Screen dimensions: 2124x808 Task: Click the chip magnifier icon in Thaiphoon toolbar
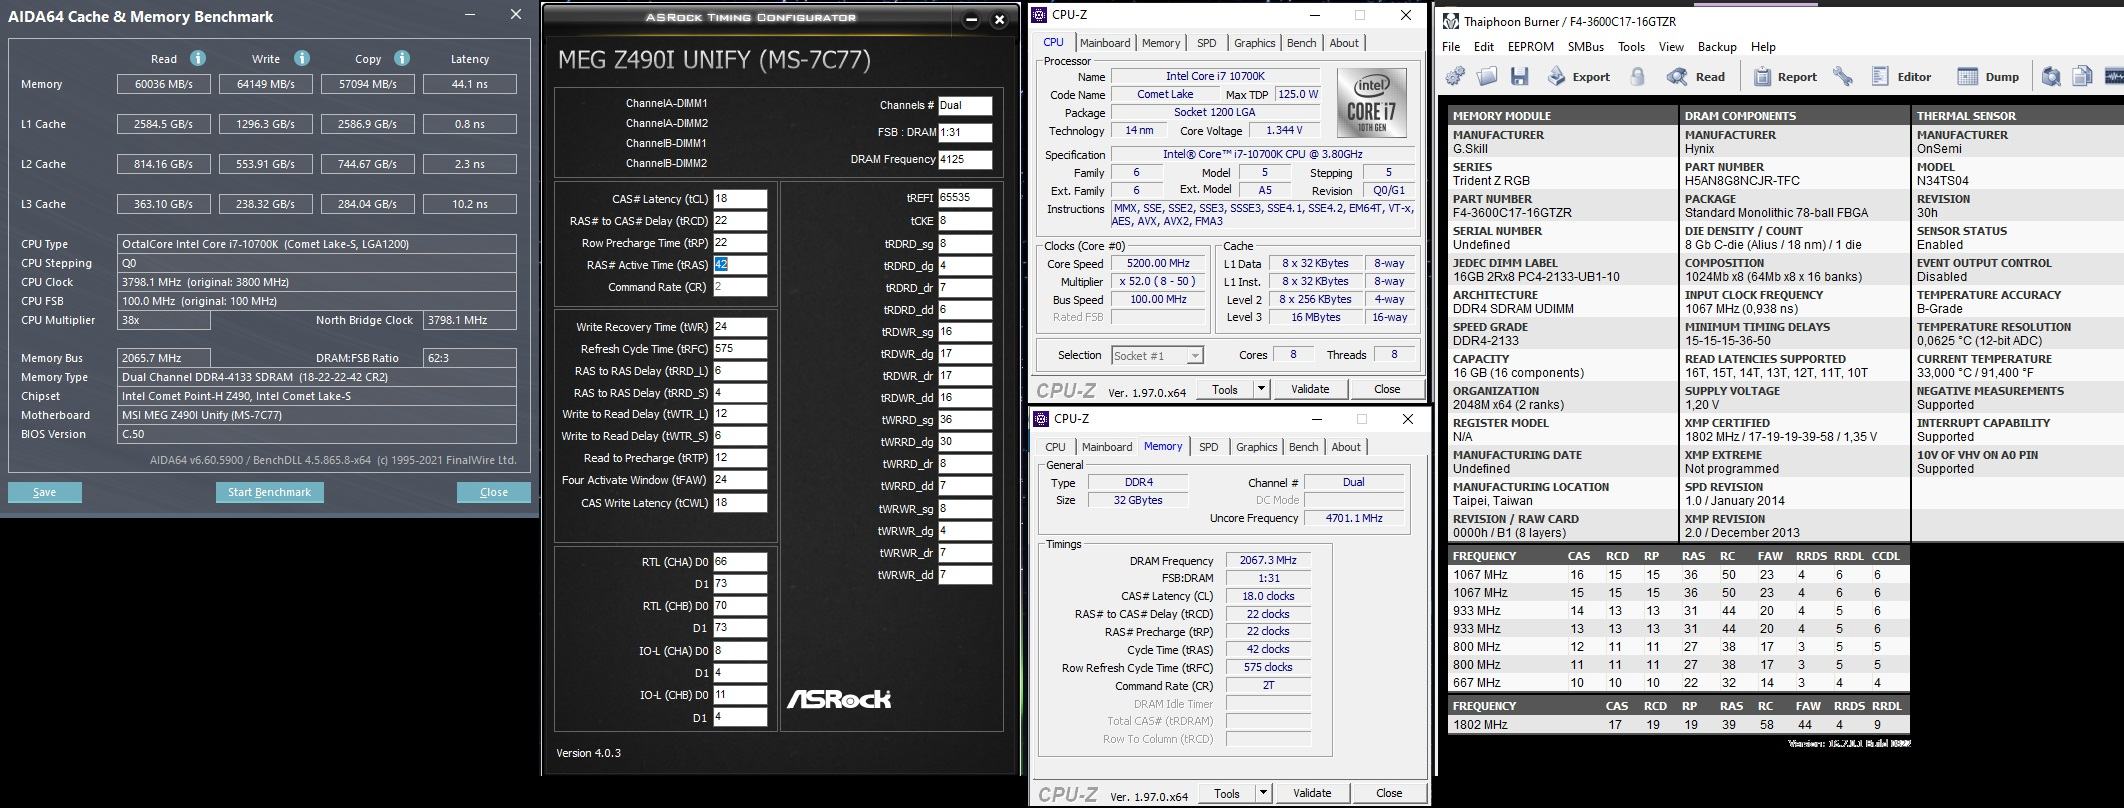pos(2051,76)
